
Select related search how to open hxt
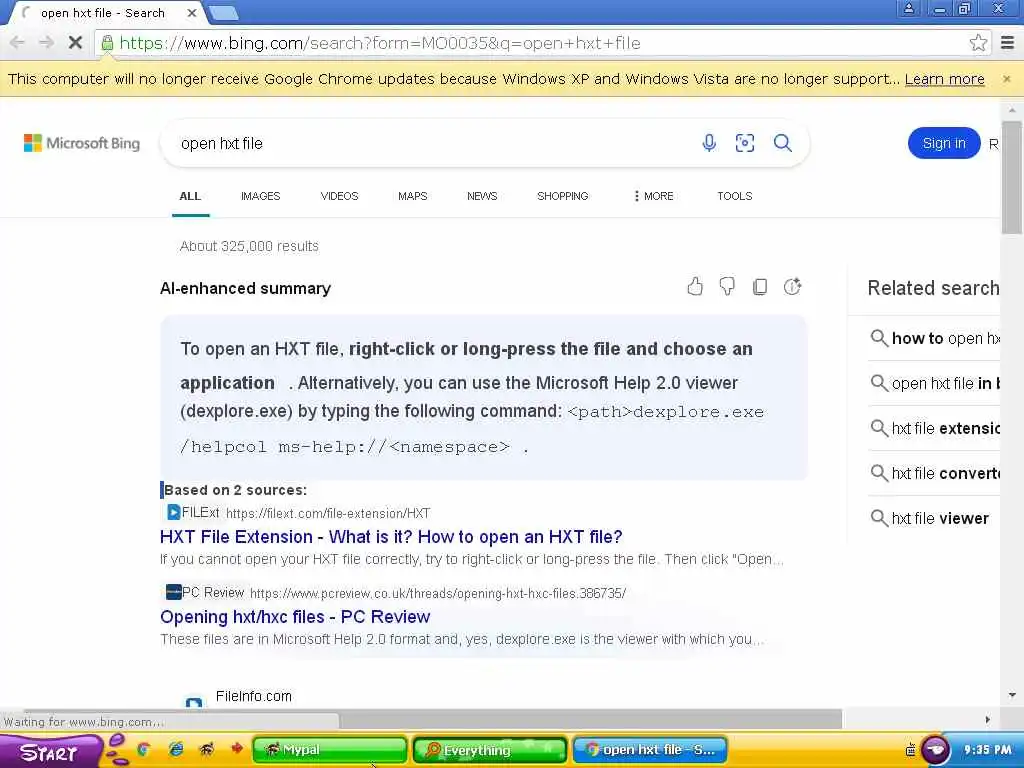[x=935, y=338]
